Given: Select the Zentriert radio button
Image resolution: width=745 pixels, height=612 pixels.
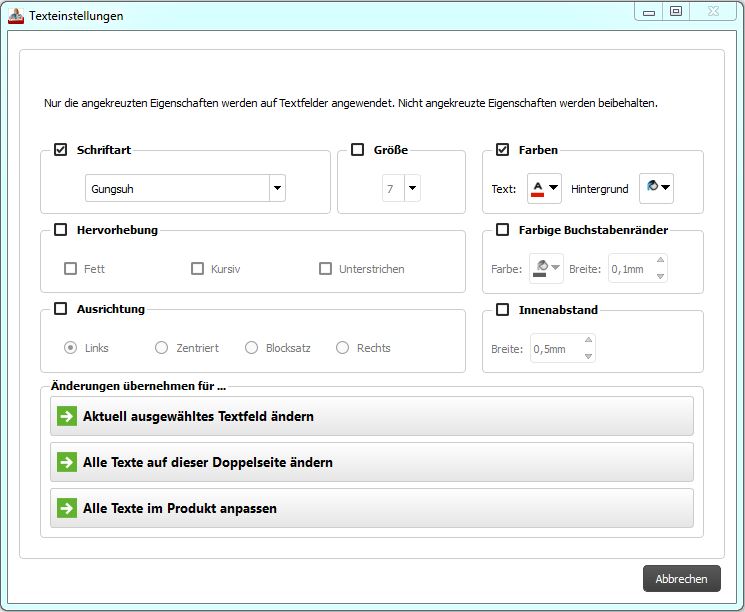Looking at the screenshot, I should point(161,348).
